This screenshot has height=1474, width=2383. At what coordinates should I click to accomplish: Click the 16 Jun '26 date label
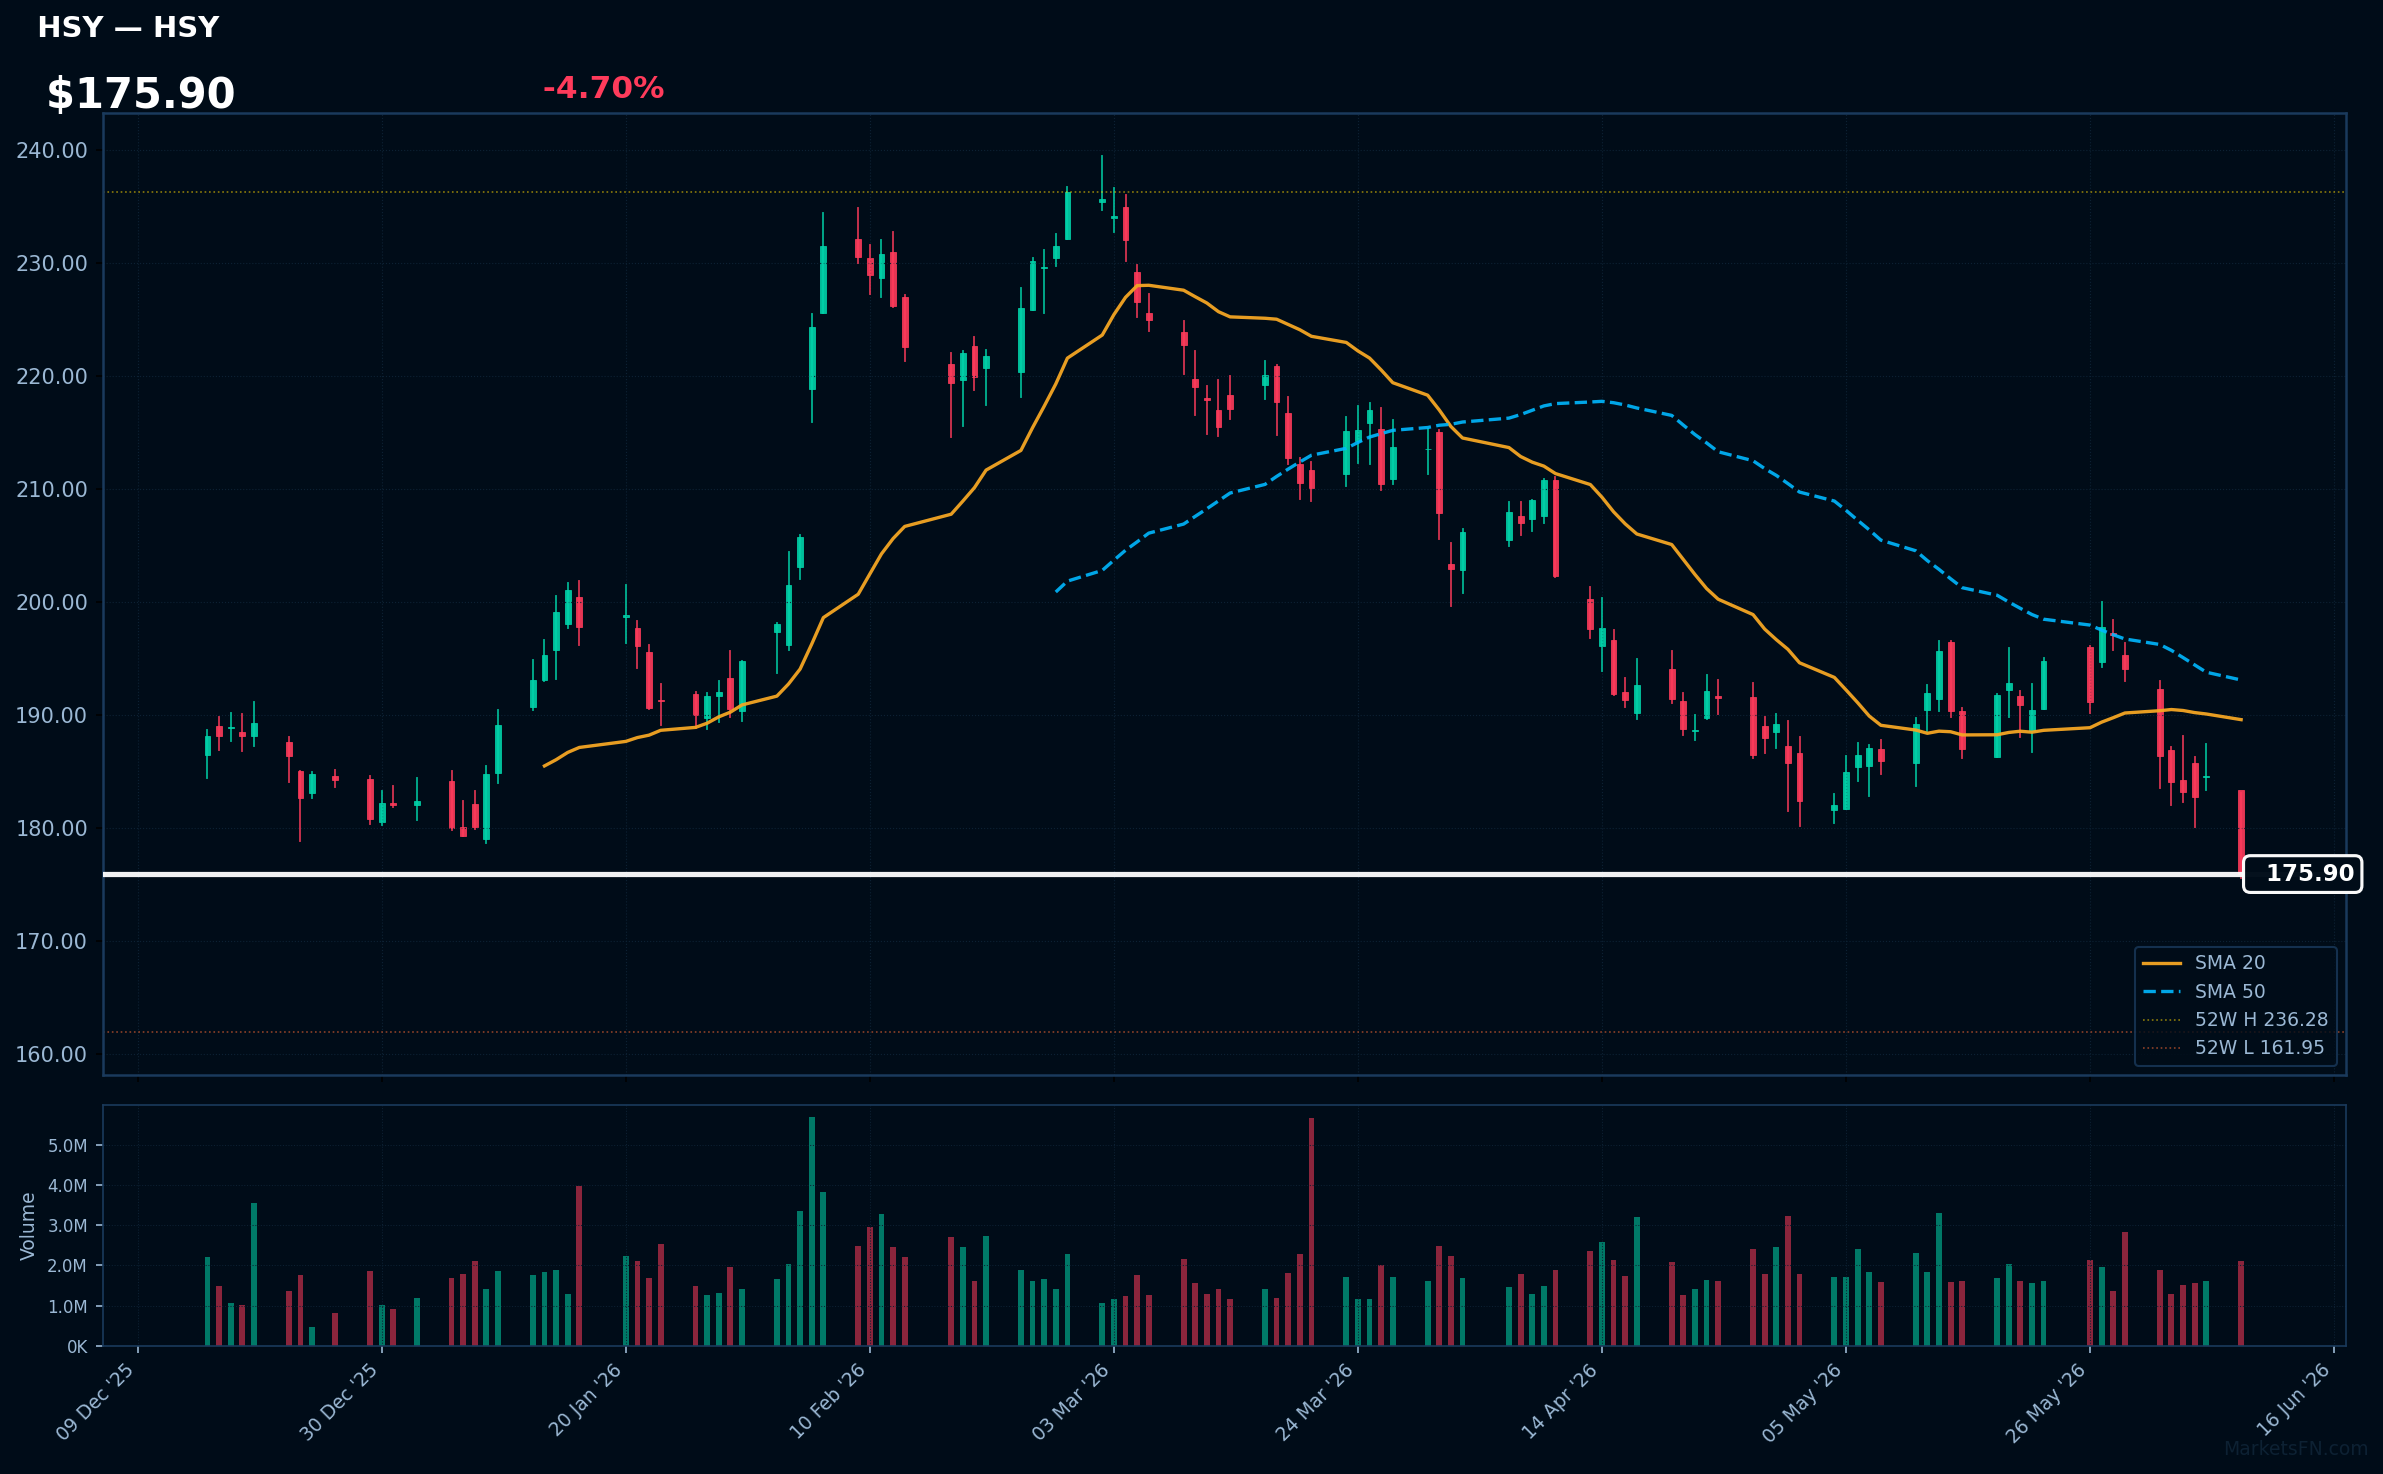click(2293, 1400)
